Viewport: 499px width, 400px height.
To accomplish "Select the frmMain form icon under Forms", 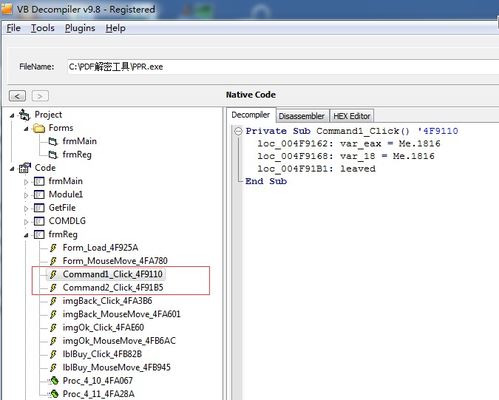I will coord(53,141).
